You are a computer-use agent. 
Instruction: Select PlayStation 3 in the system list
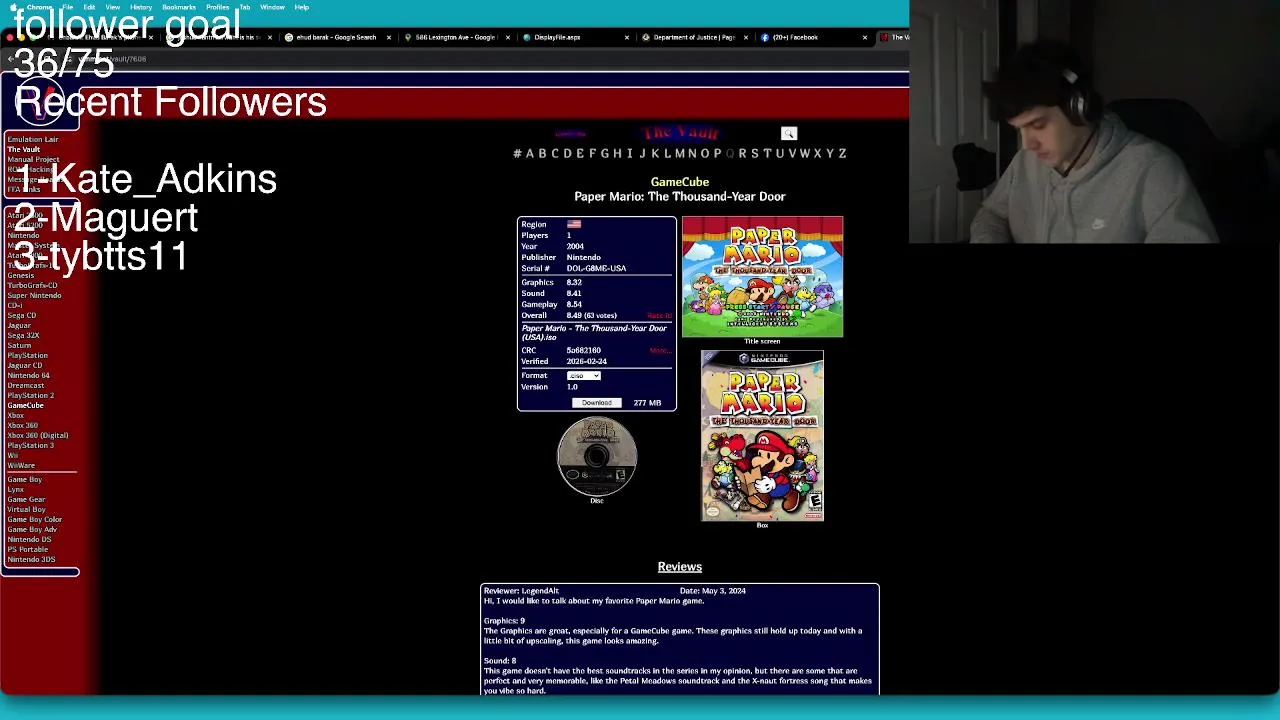coord(31,445)
